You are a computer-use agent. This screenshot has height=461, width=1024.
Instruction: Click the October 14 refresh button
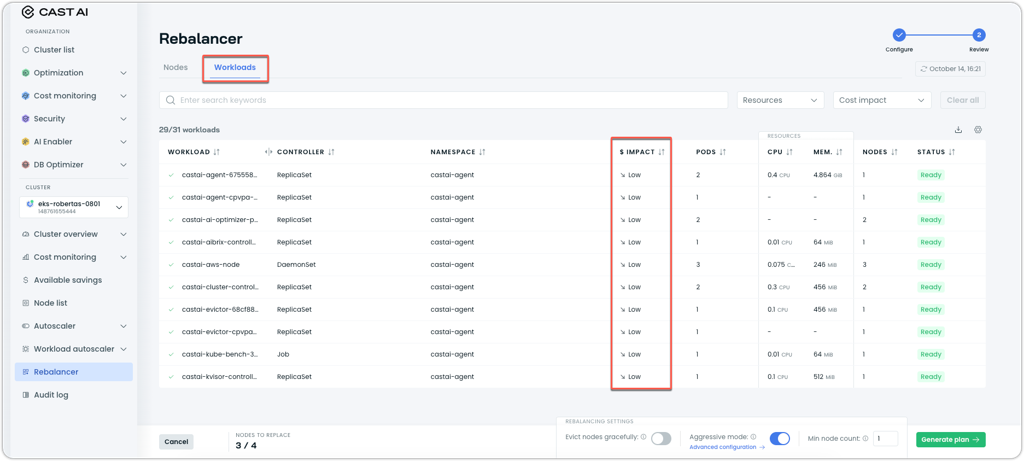[x=951, y=69]
